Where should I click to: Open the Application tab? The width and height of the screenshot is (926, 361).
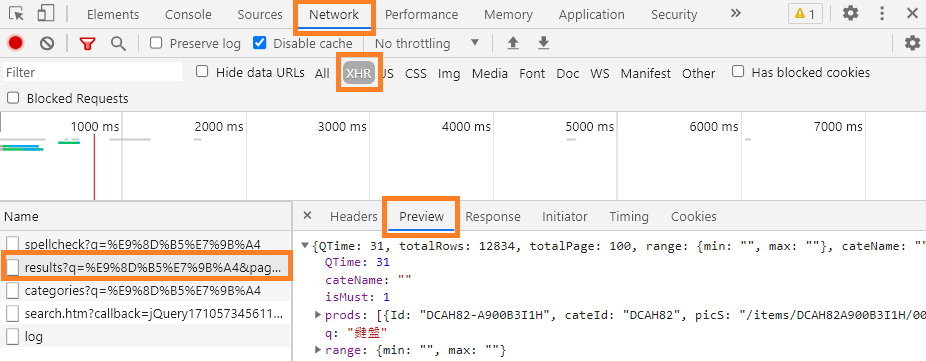click(x=591, y=14)
